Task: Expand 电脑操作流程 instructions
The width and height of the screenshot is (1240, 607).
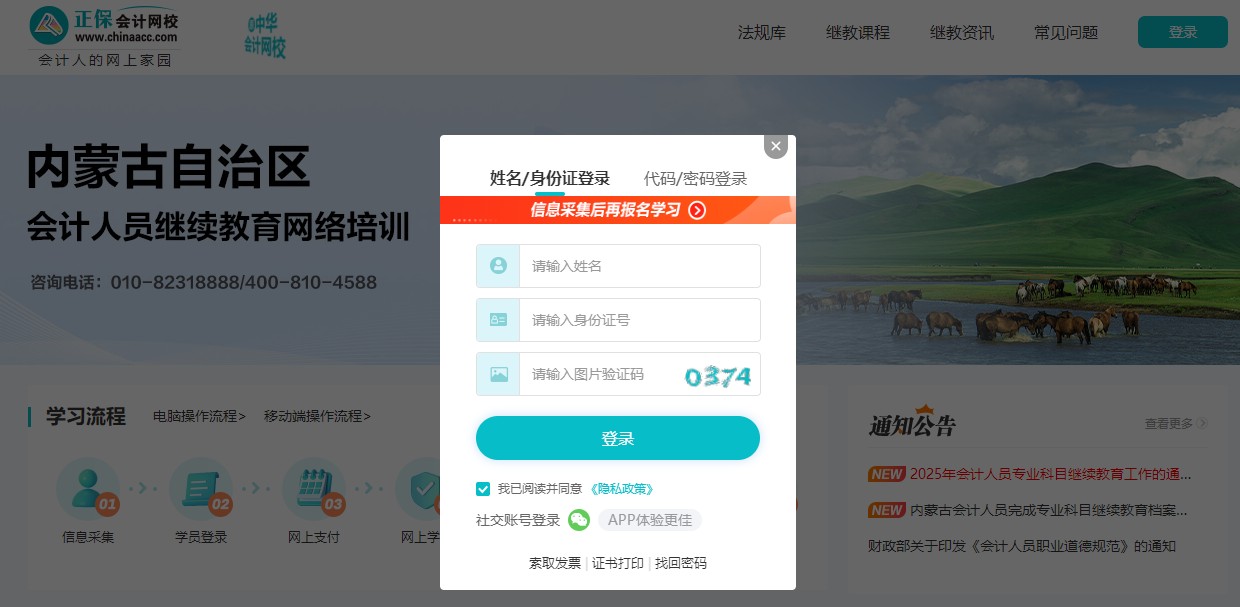Action: [199, 416]
